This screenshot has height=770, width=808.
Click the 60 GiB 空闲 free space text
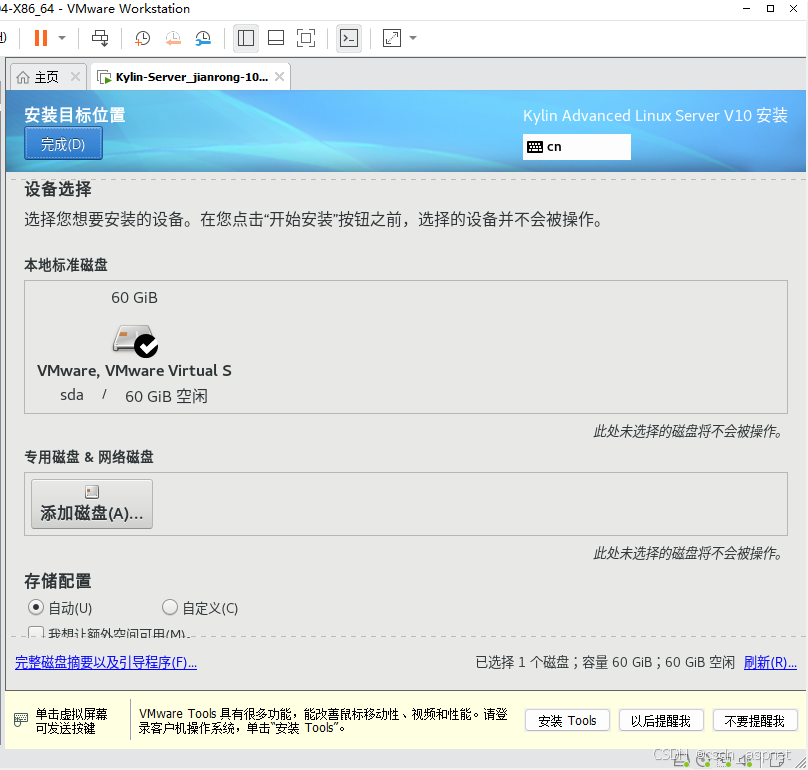pyautogui.click(x=166, y=396)
